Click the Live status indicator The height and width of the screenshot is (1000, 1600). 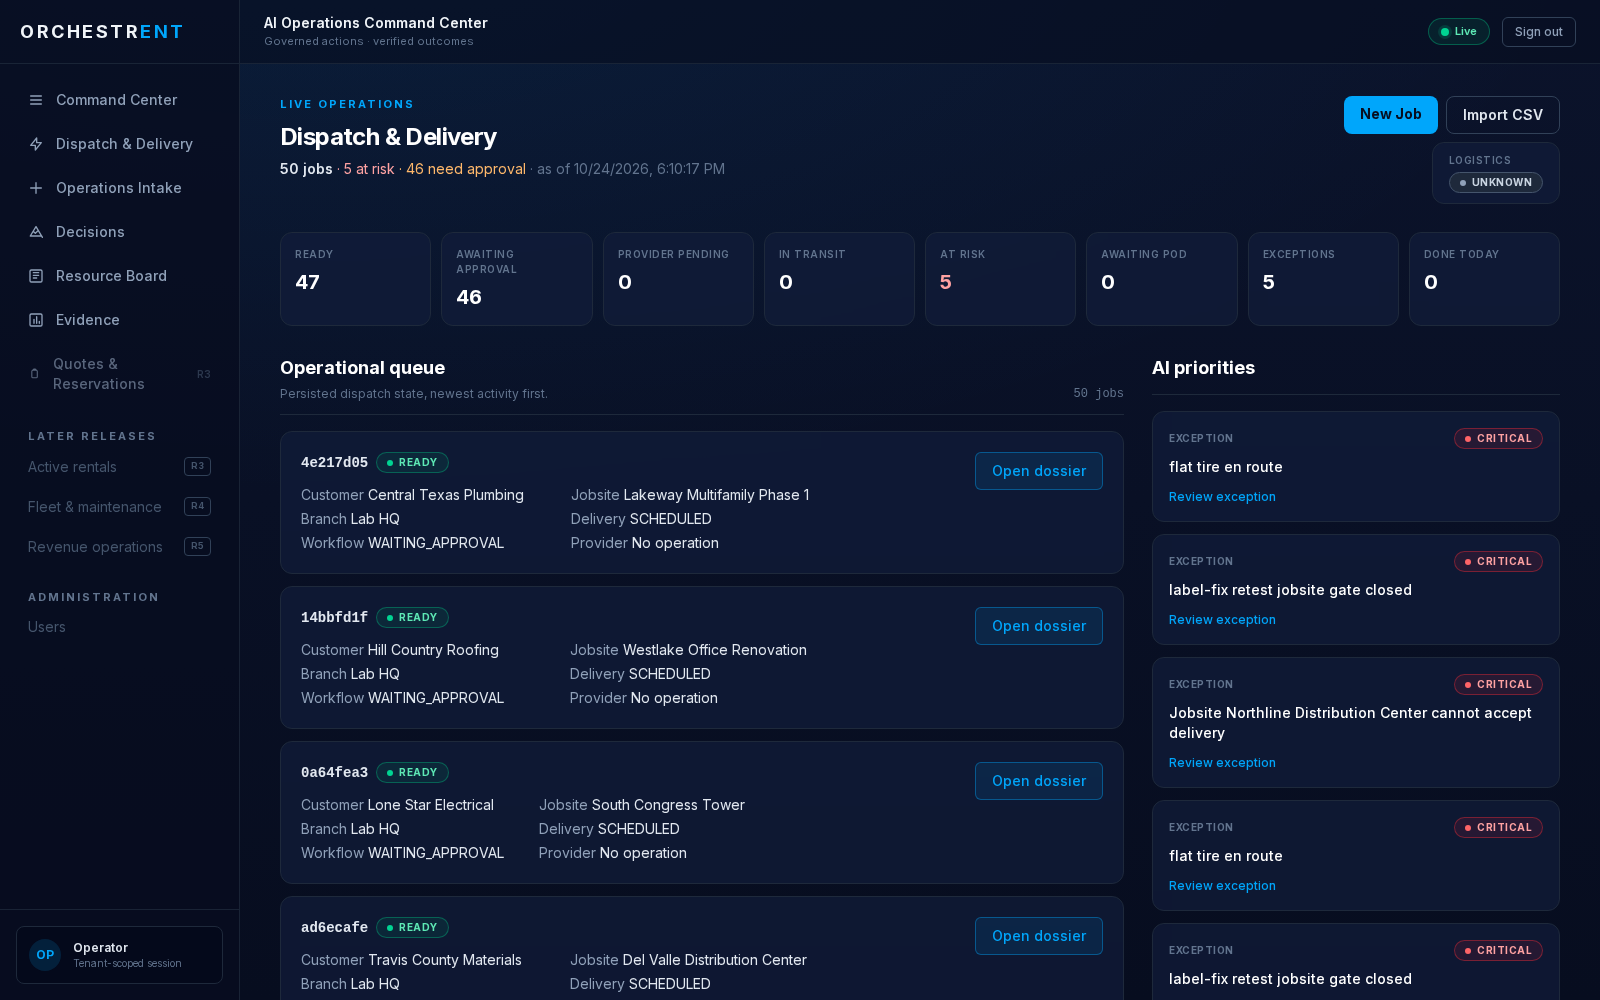(x=1458, y=32)
